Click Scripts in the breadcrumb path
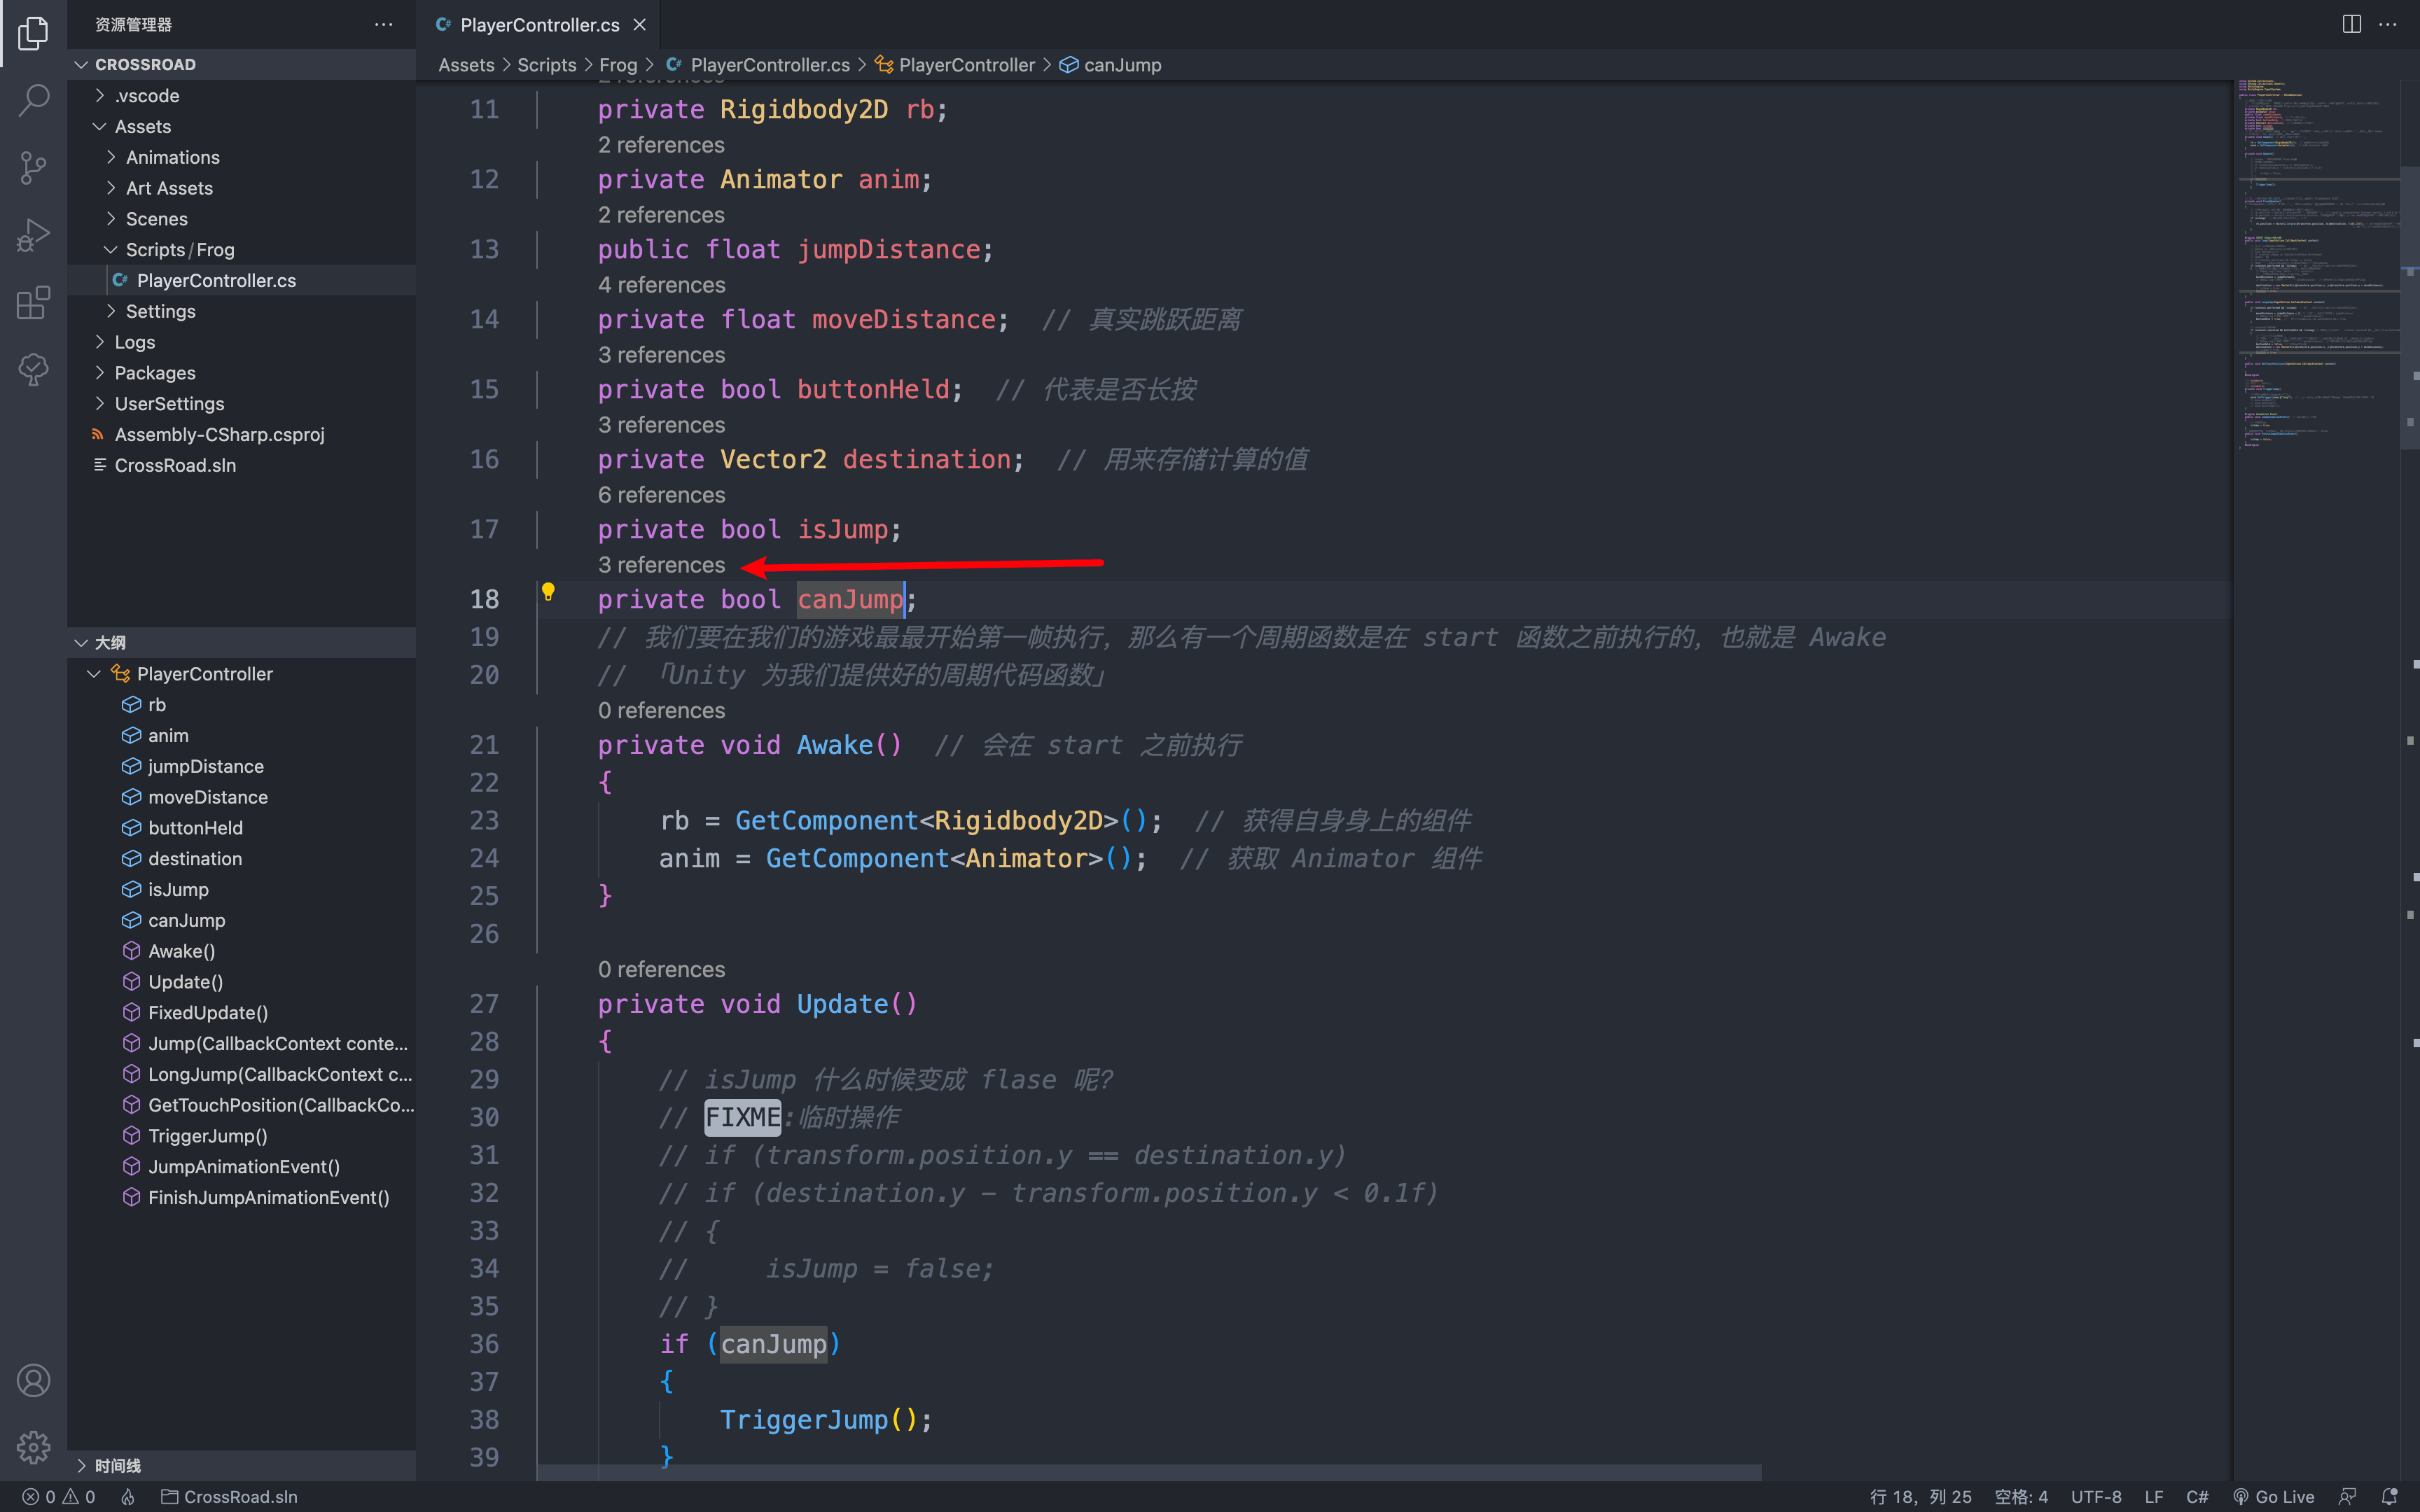Screen dimensions: 2420x1512 click(547, 65)
